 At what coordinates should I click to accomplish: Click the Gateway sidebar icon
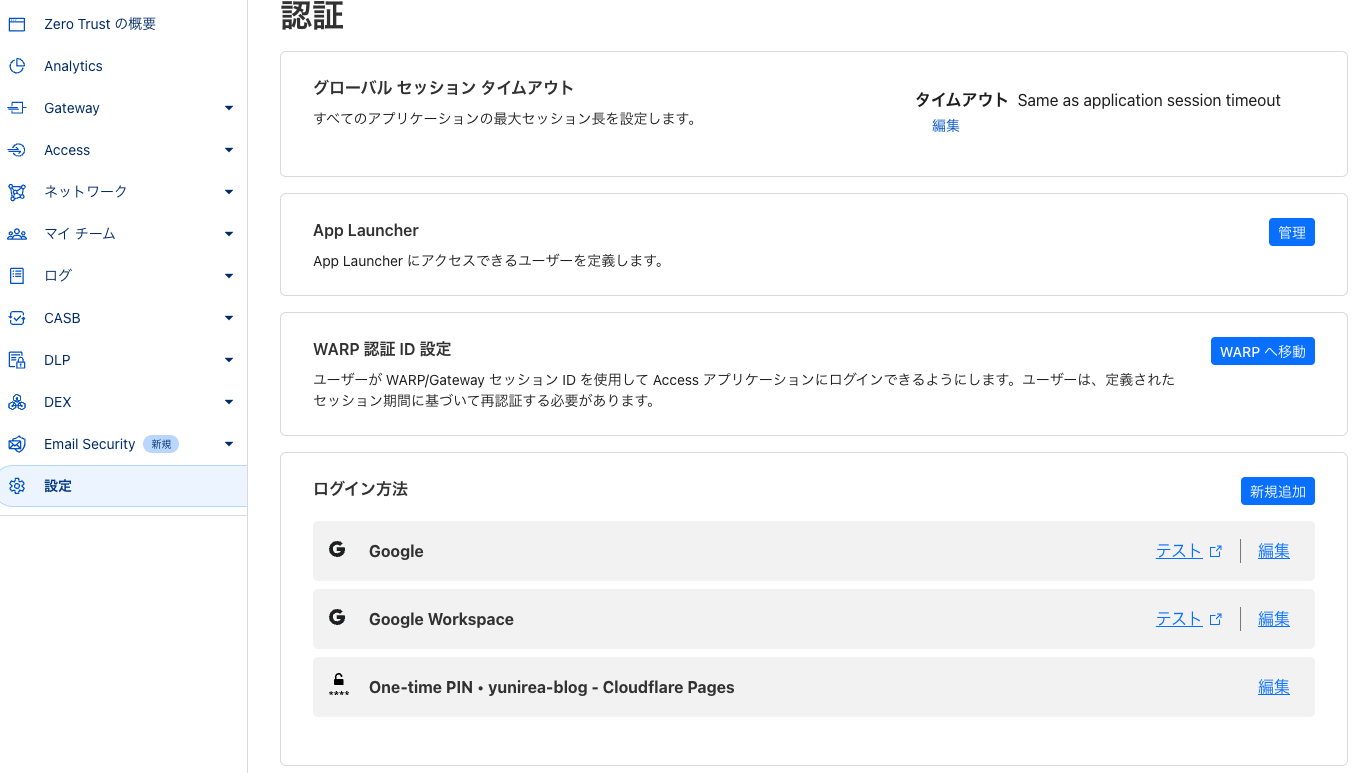click(17, 108)
